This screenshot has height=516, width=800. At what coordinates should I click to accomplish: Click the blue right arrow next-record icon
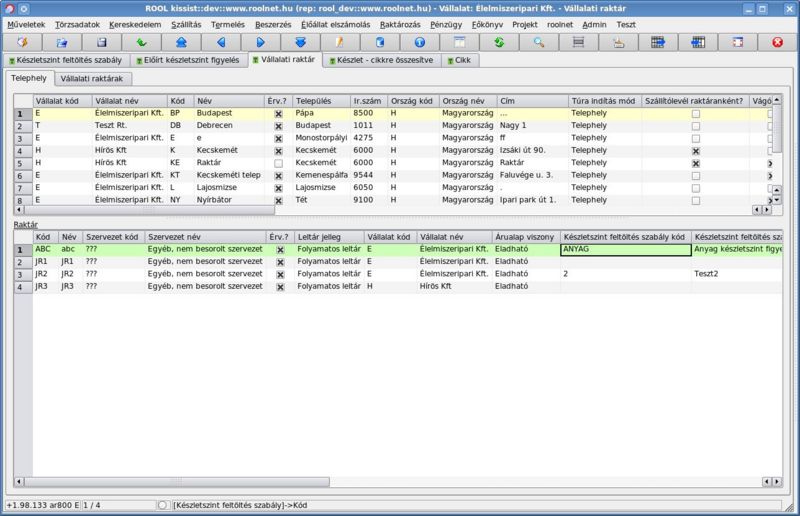pos(260,42)
